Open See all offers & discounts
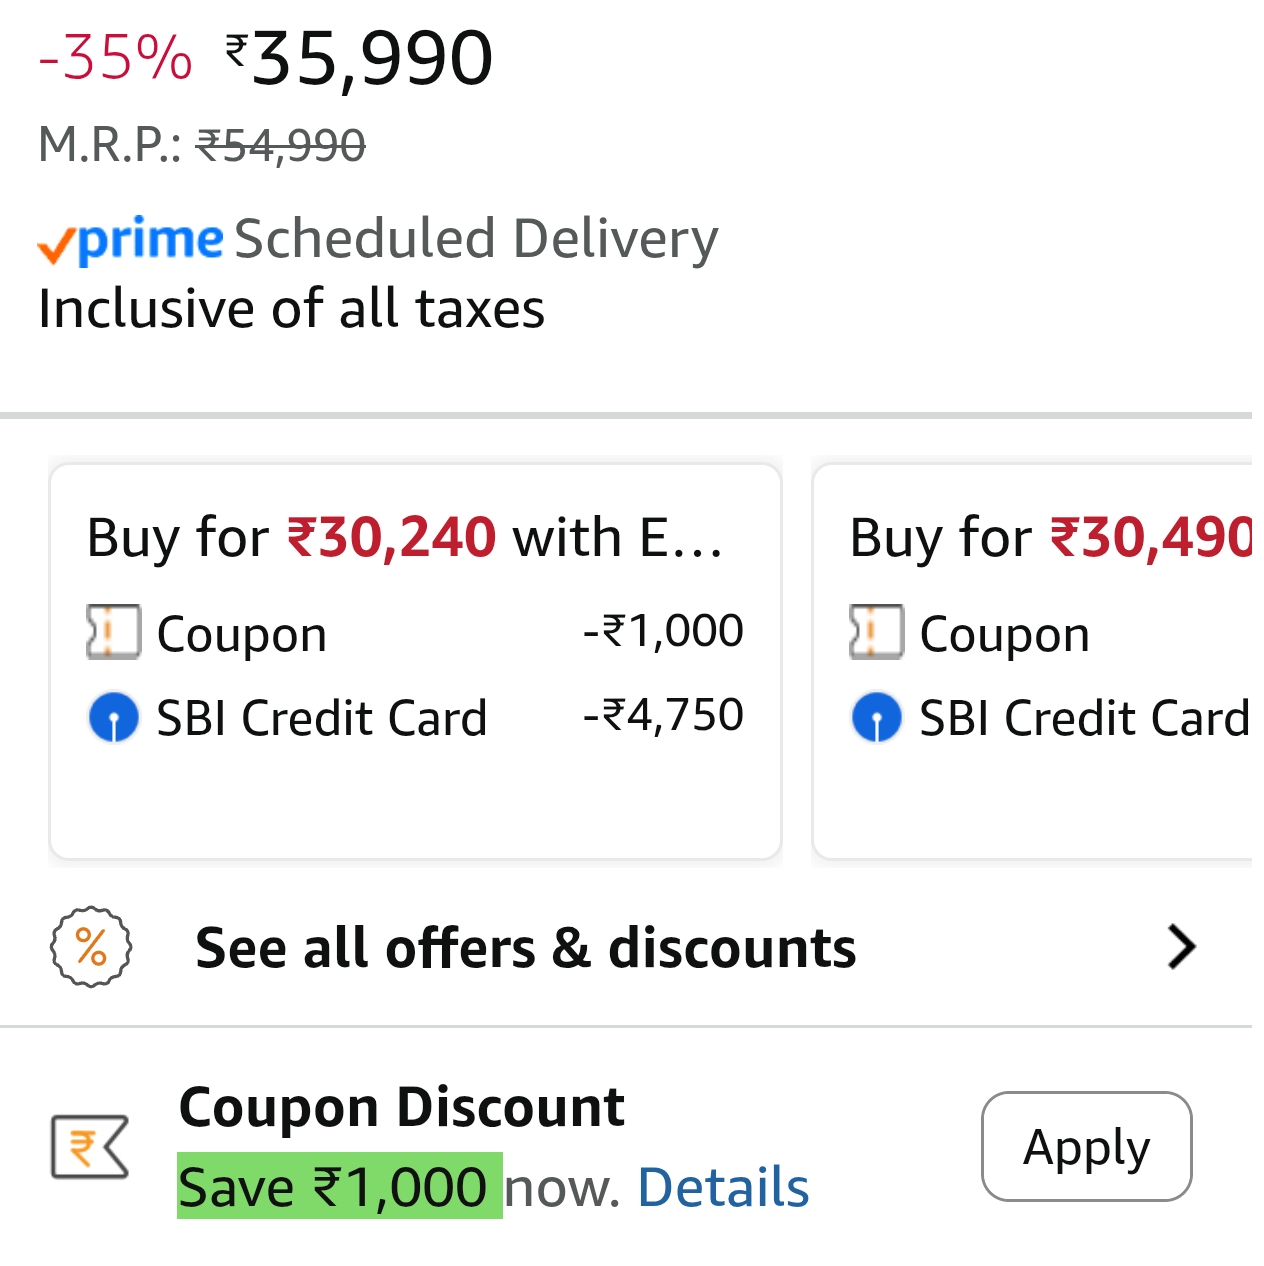1264x1266 pixels. point(526,948)
